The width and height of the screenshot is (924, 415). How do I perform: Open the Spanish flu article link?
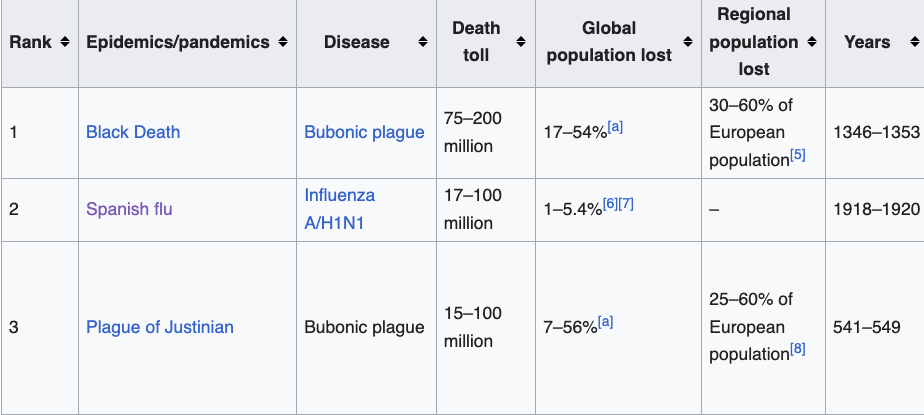pyautogui.click(x=129, y=209)
